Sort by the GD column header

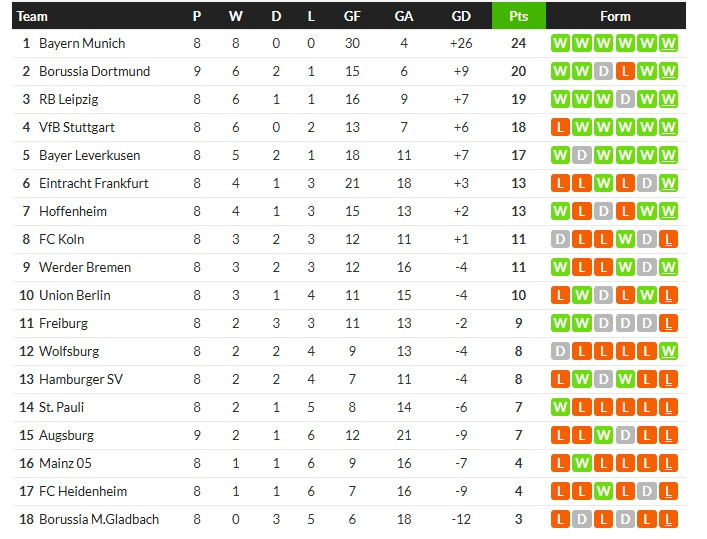[461, 16]
